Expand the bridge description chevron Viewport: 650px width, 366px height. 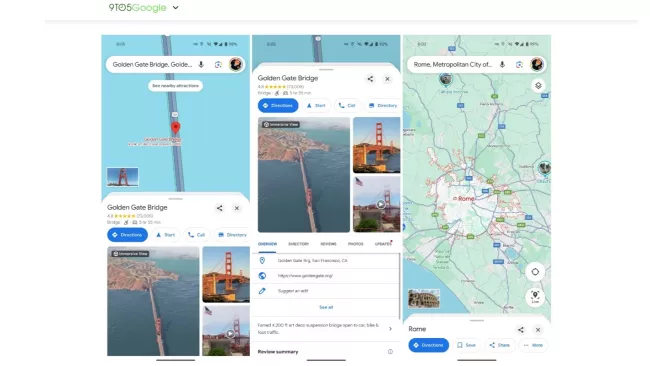click(390, 329)
